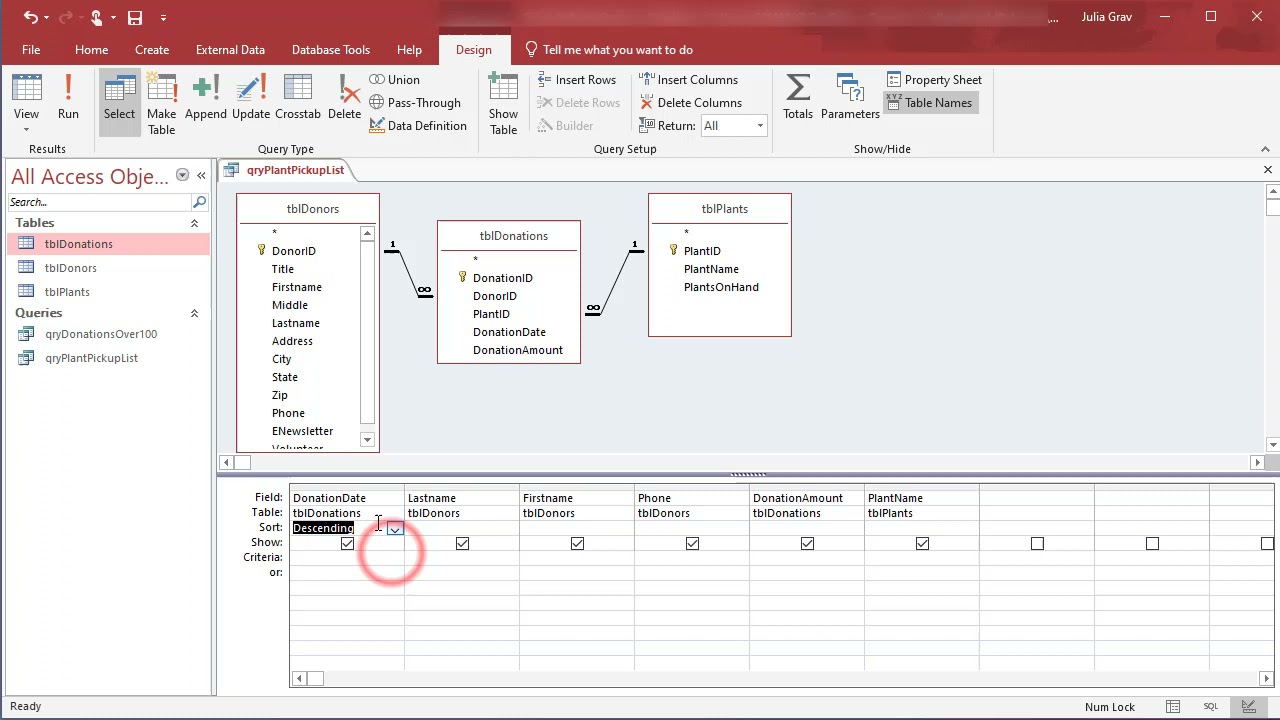Select the Lastname field in tblDonors
The height and width of the screenshot is (720, 1280).
click(296, 323)
